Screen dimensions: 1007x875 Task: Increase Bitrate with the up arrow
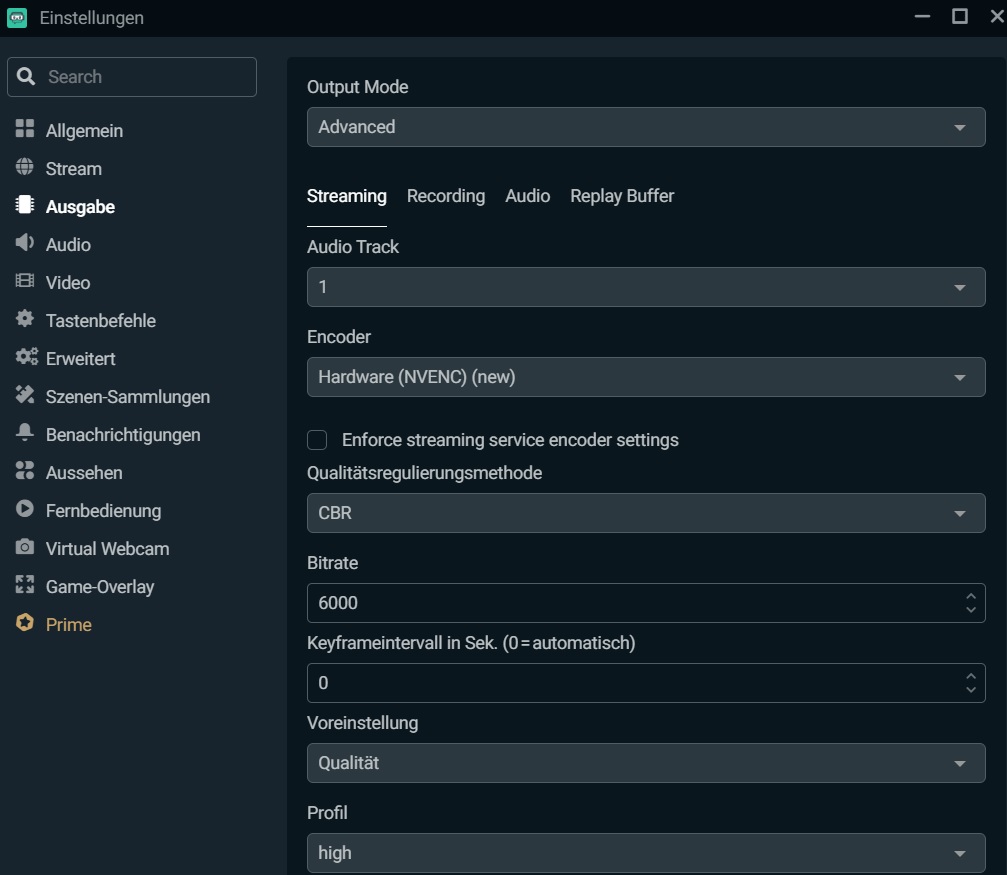coord(970,596)
